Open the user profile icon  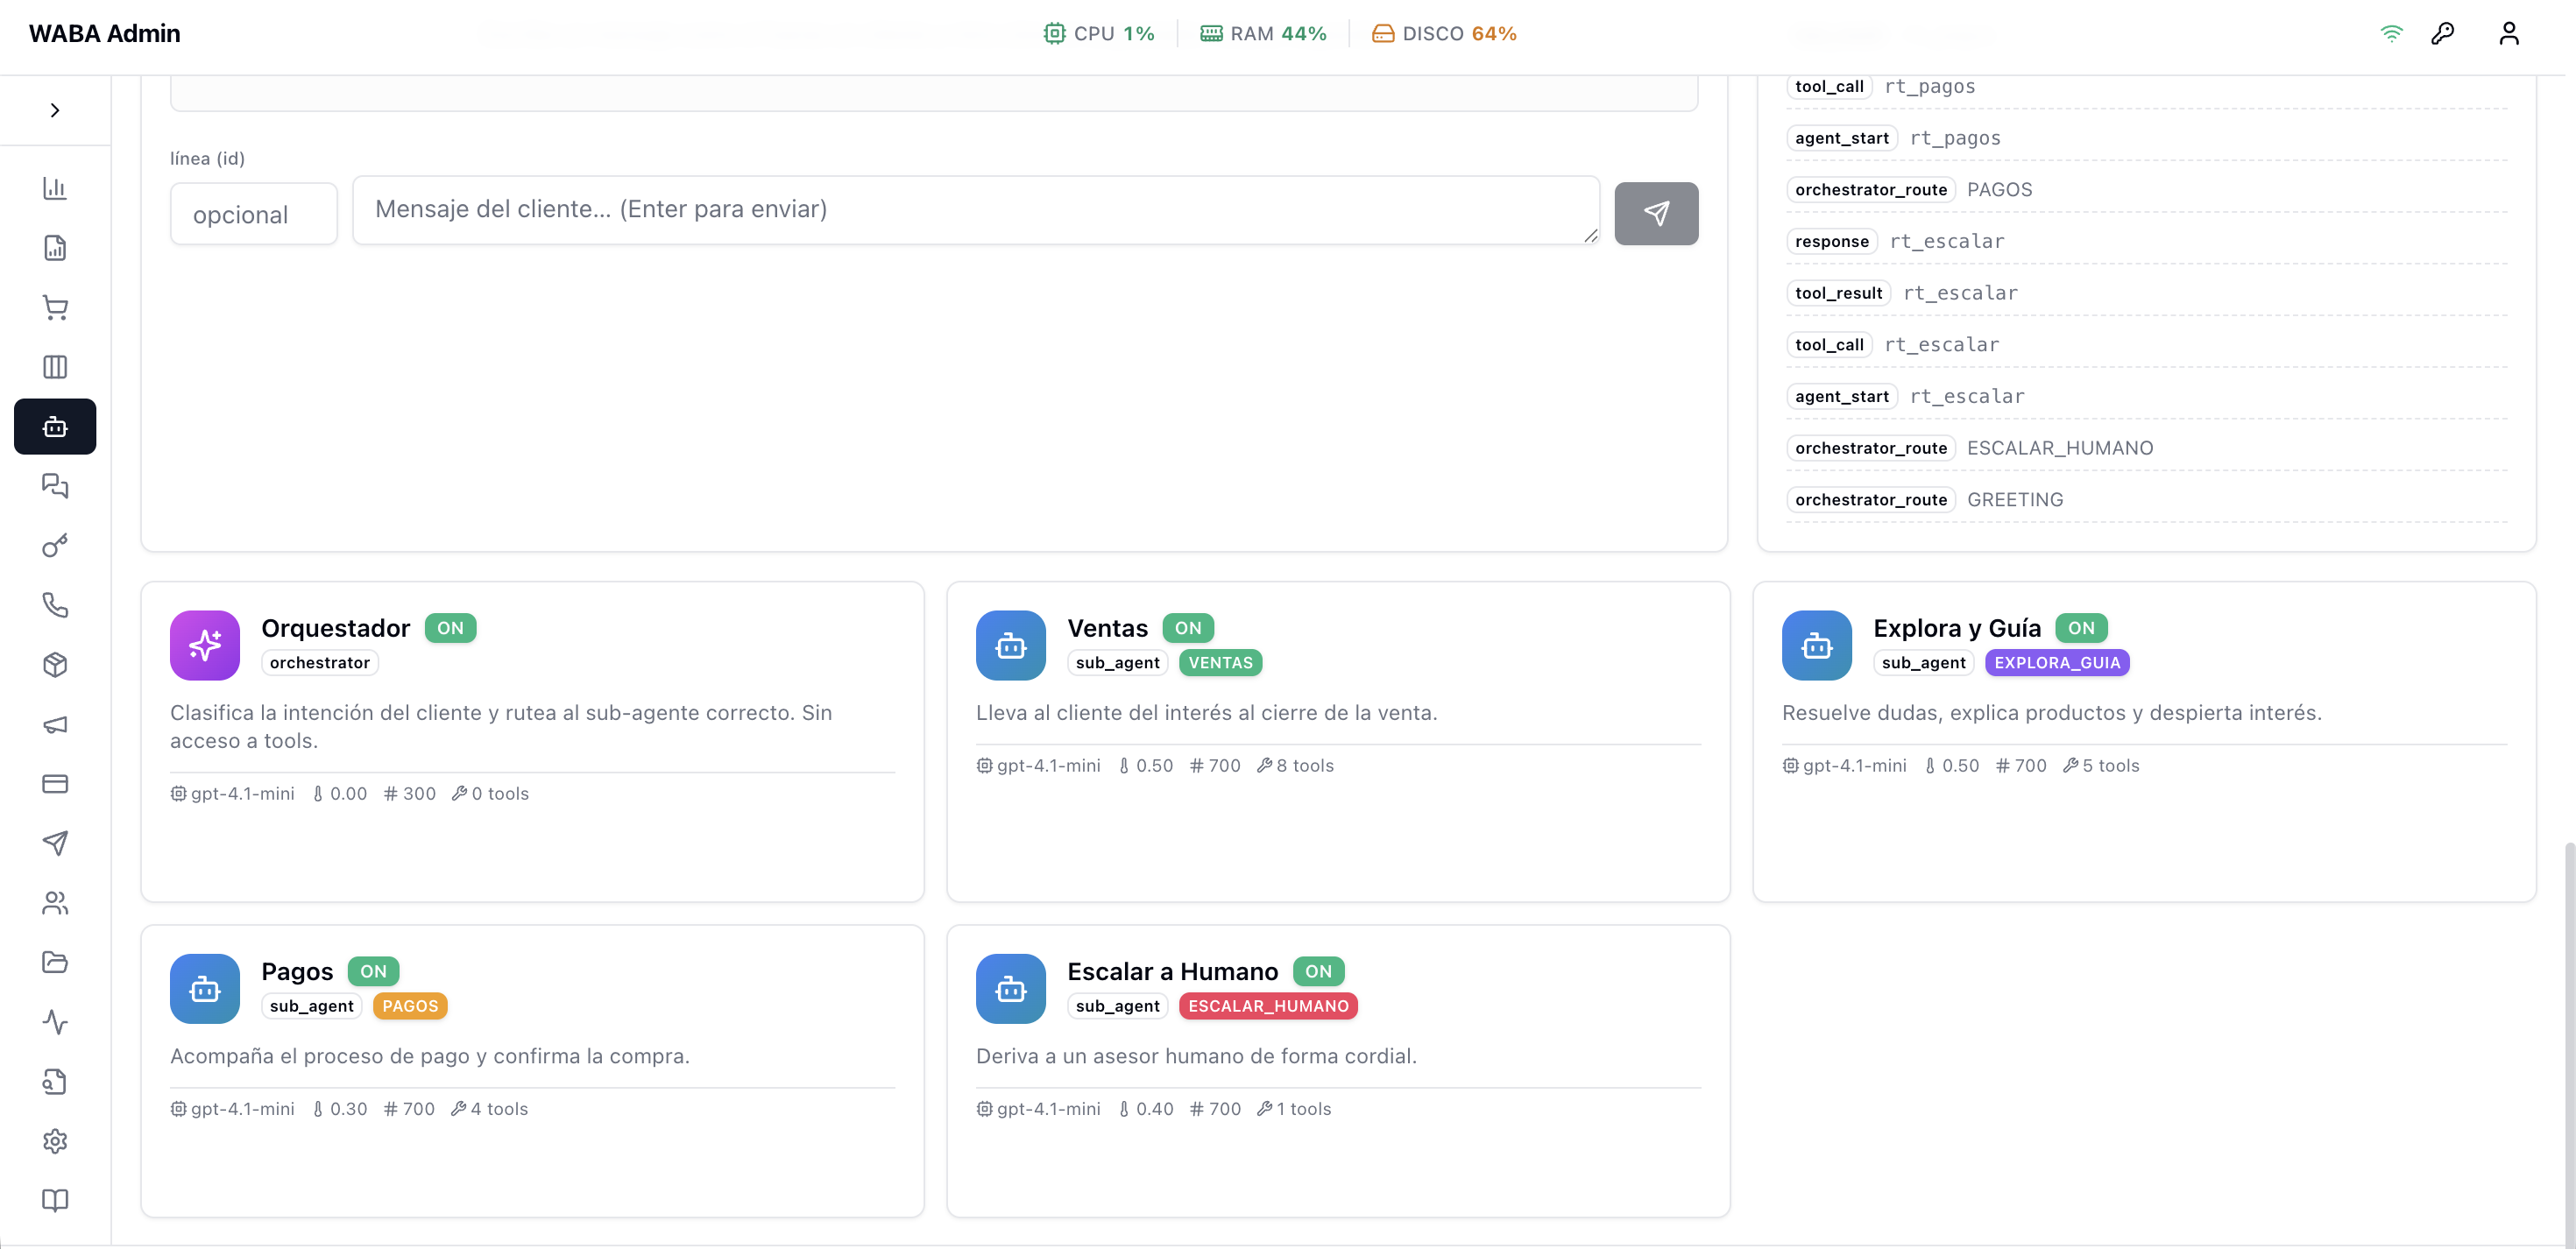coord(2508,34)
